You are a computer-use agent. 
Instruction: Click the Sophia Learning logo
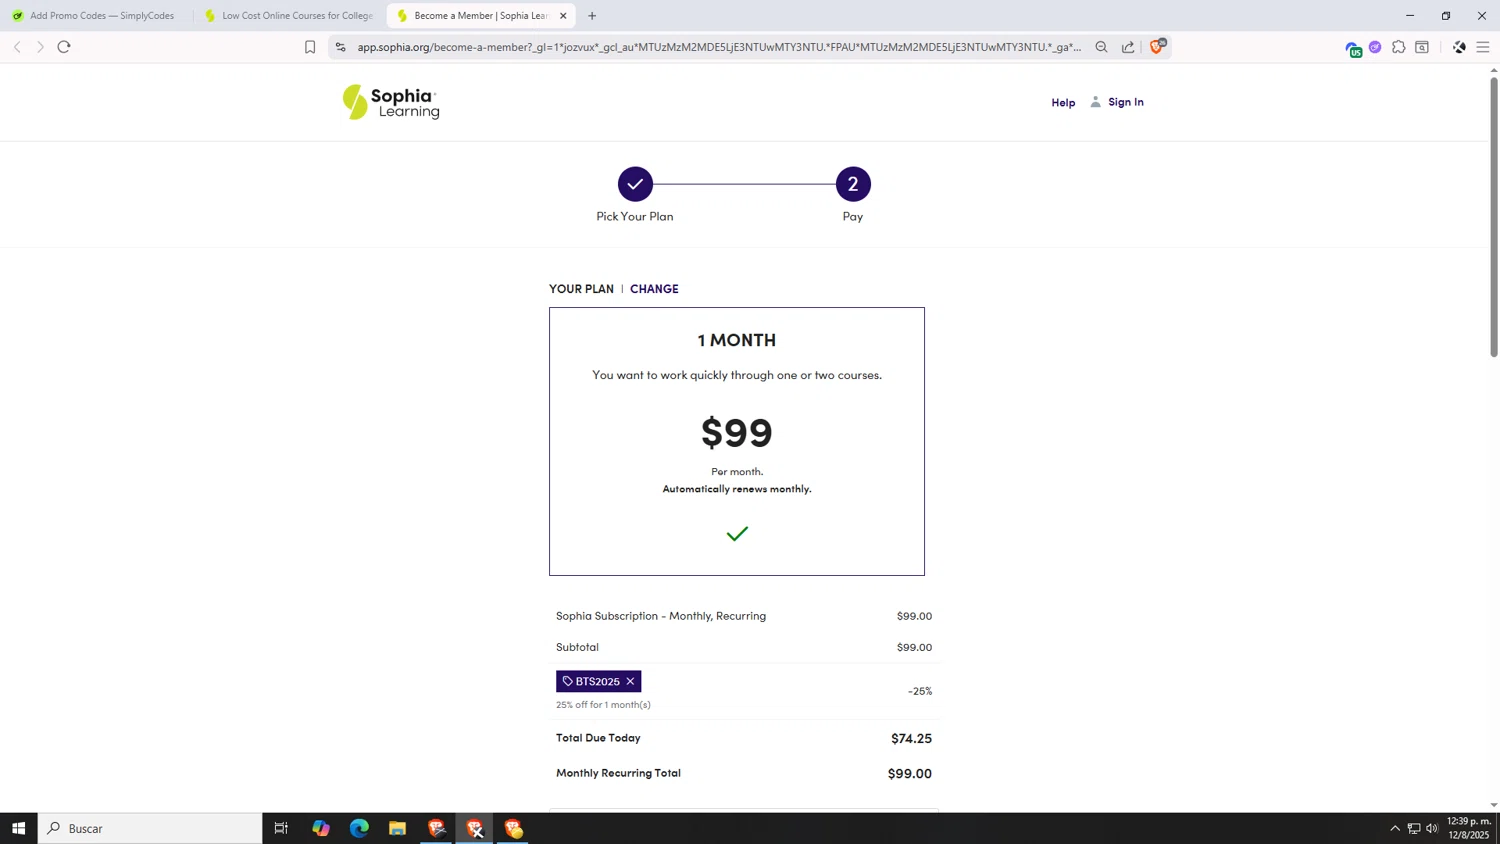(391, 102)
